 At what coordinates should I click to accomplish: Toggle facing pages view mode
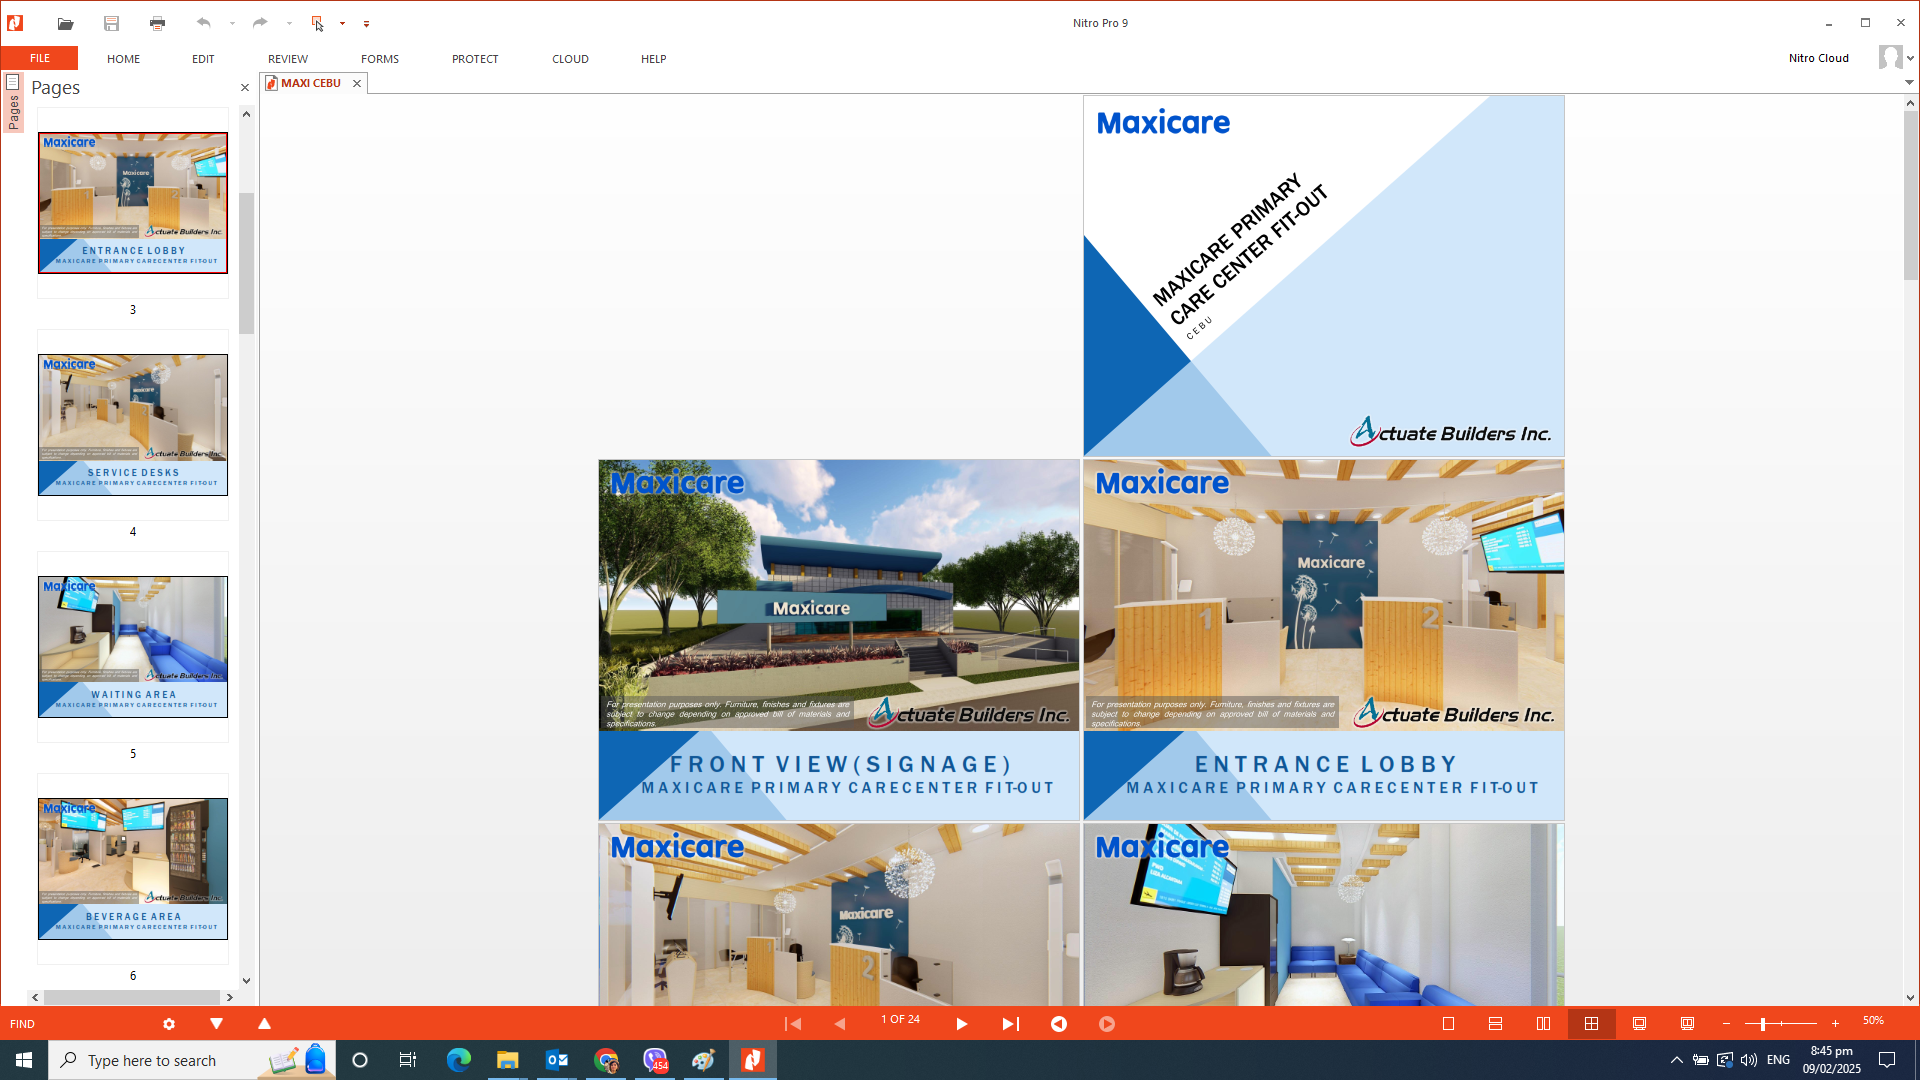pos(1543,1024)
